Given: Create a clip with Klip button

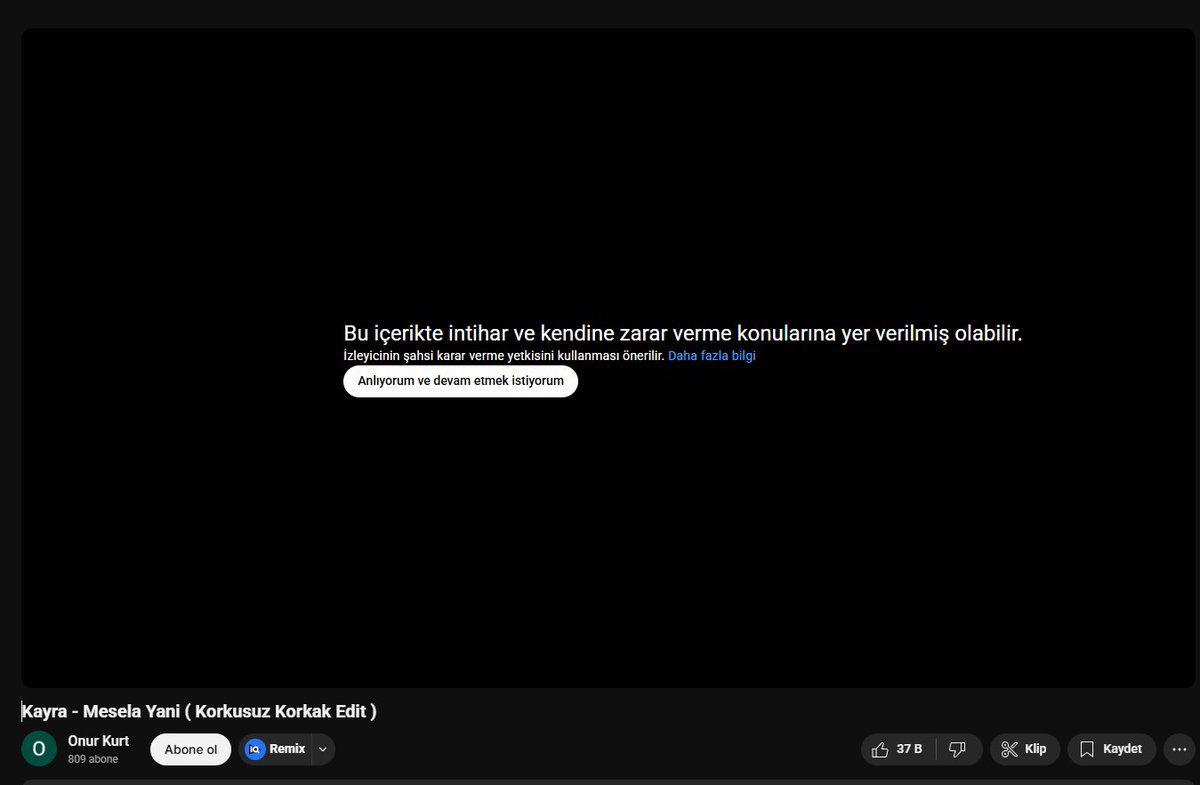Looking at the screenshot, I should tap(1024, 749).
